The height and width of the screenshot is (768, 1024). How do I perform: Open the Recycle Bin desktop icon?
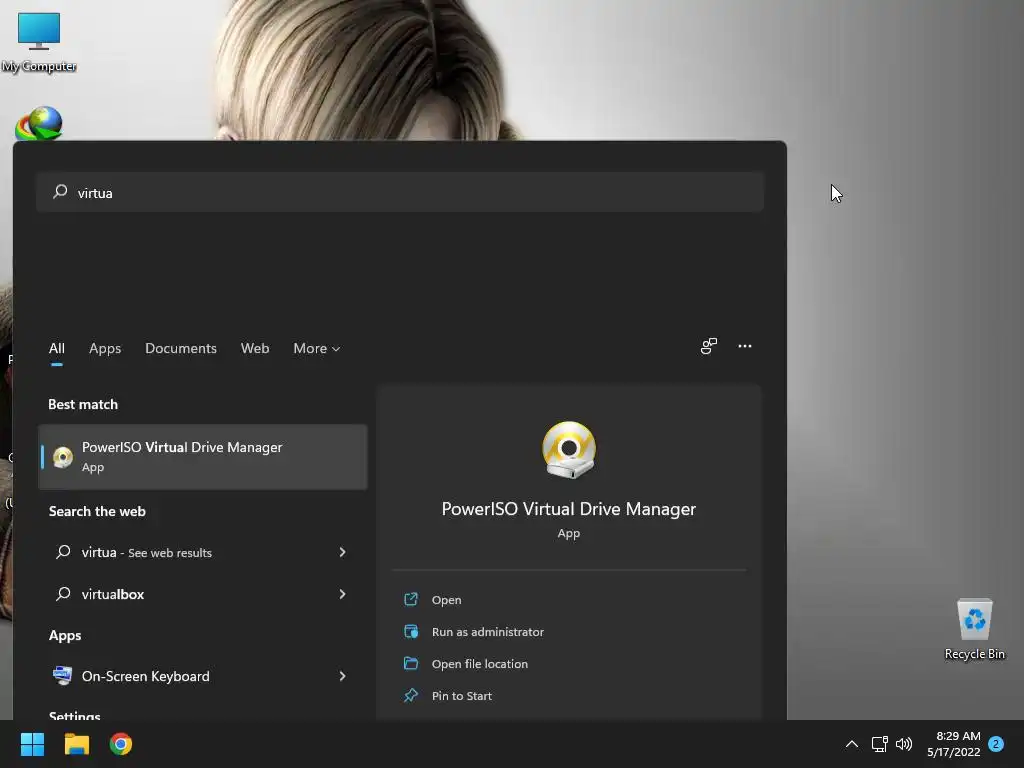[x=974, y=629]
